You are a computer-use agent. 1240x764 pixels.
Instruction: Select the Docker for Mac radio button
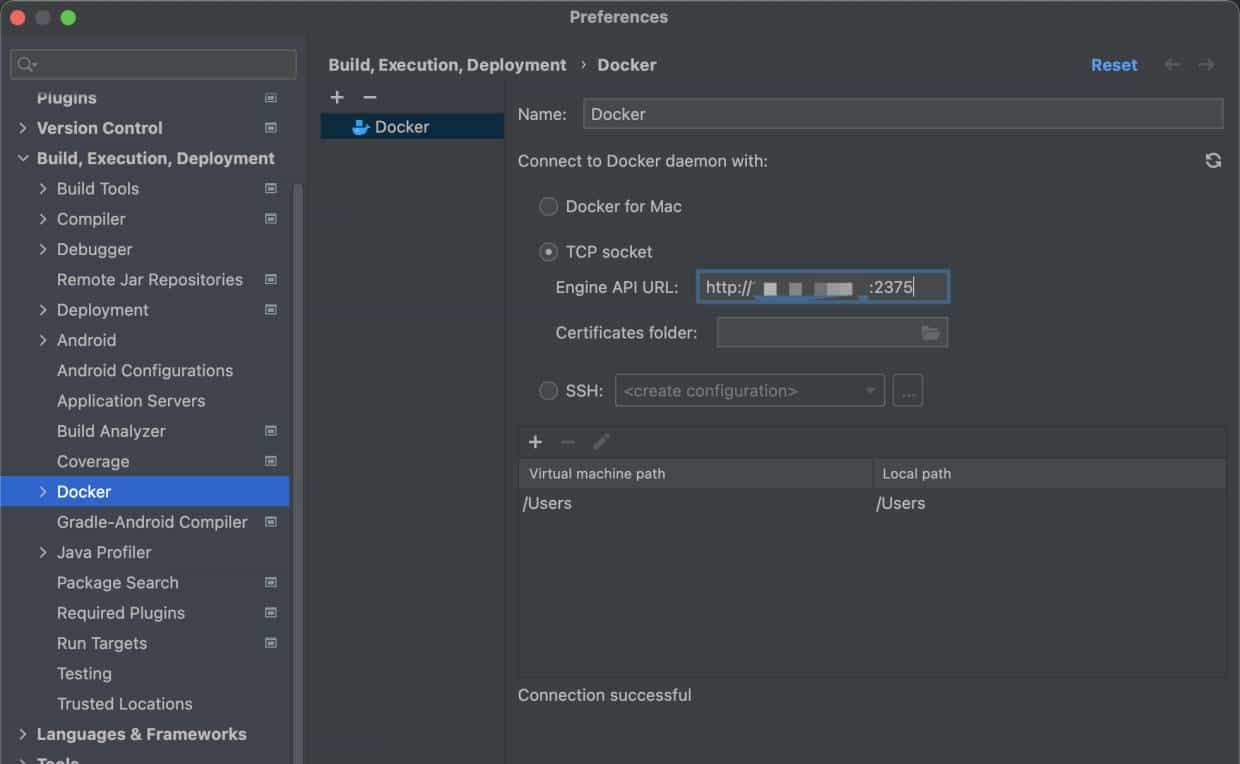[548, 207]
